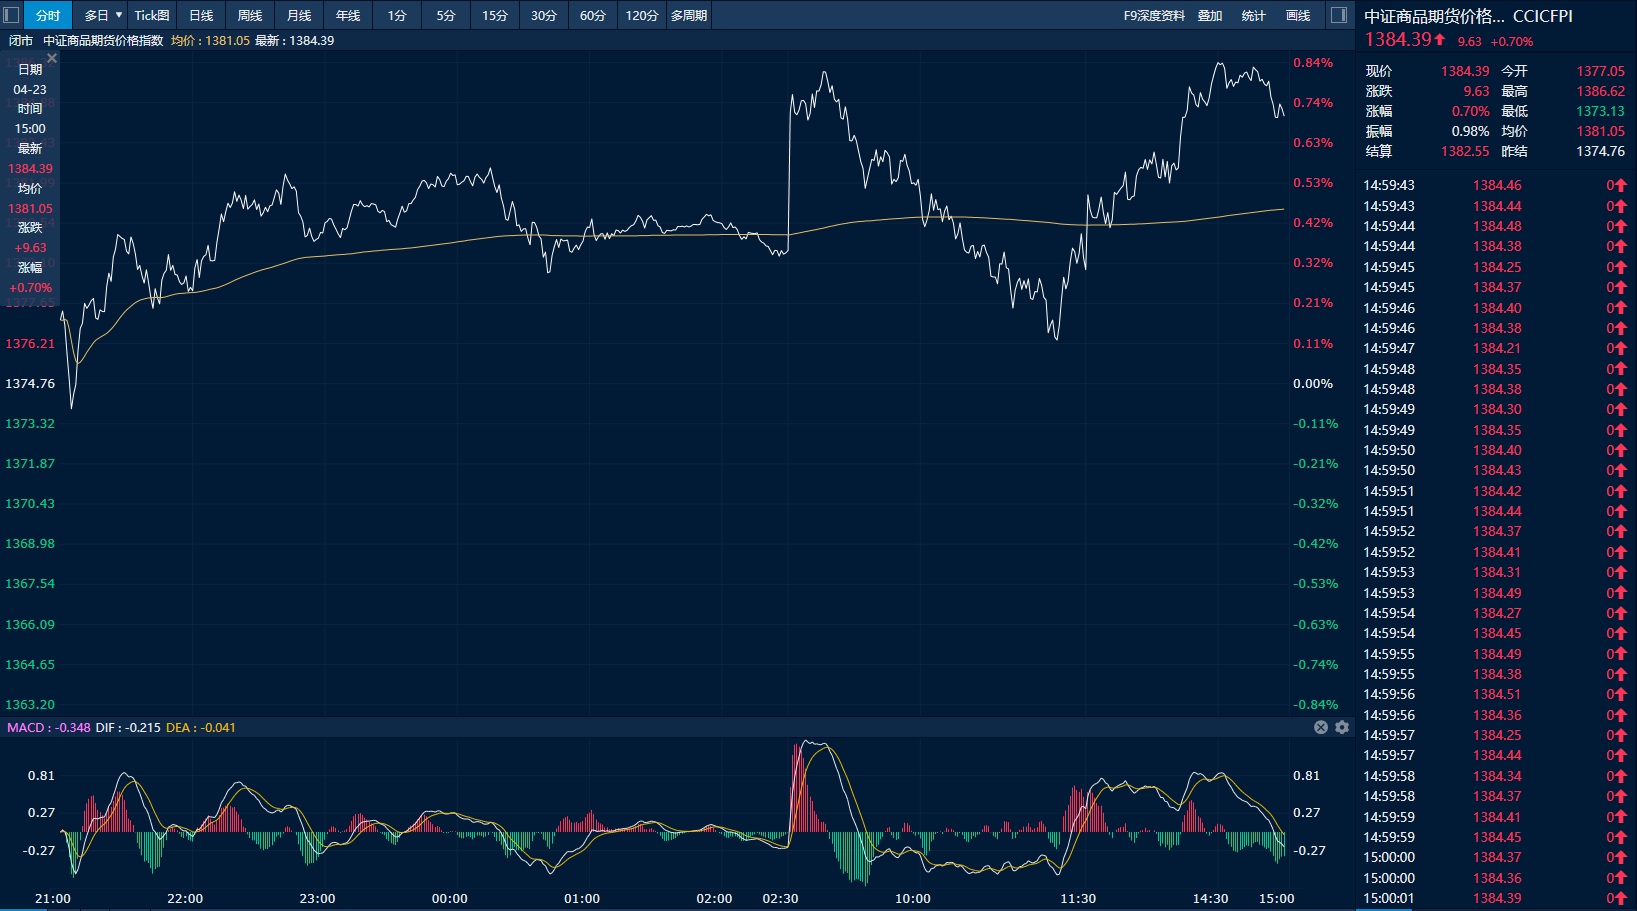Activate the 画线 drawing tool
The height and width of the screenshot is (911, 1637).
[1298, 15]
